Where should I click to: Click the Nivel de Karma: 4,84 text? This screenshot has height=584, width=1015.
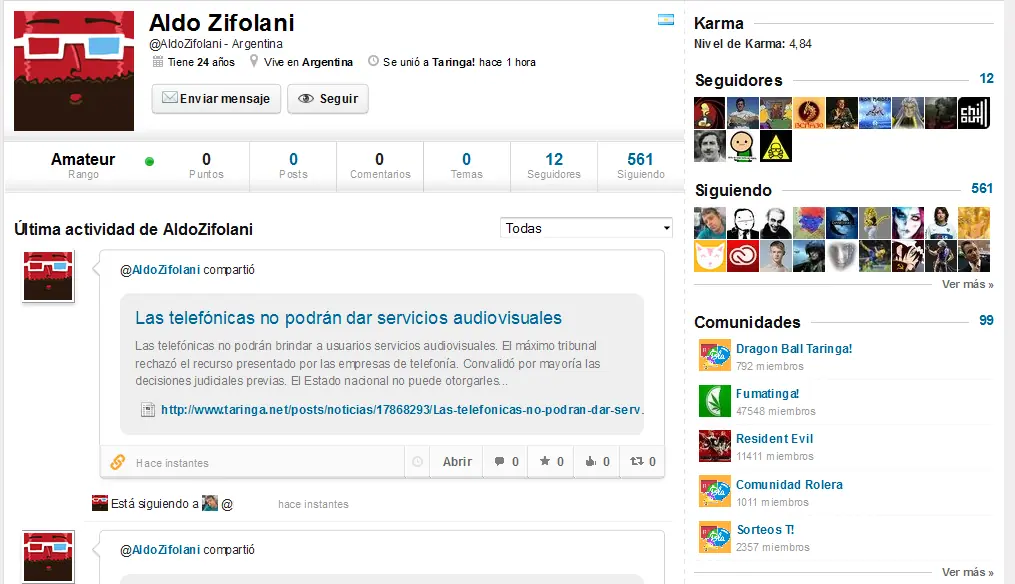tap(752, 44)
